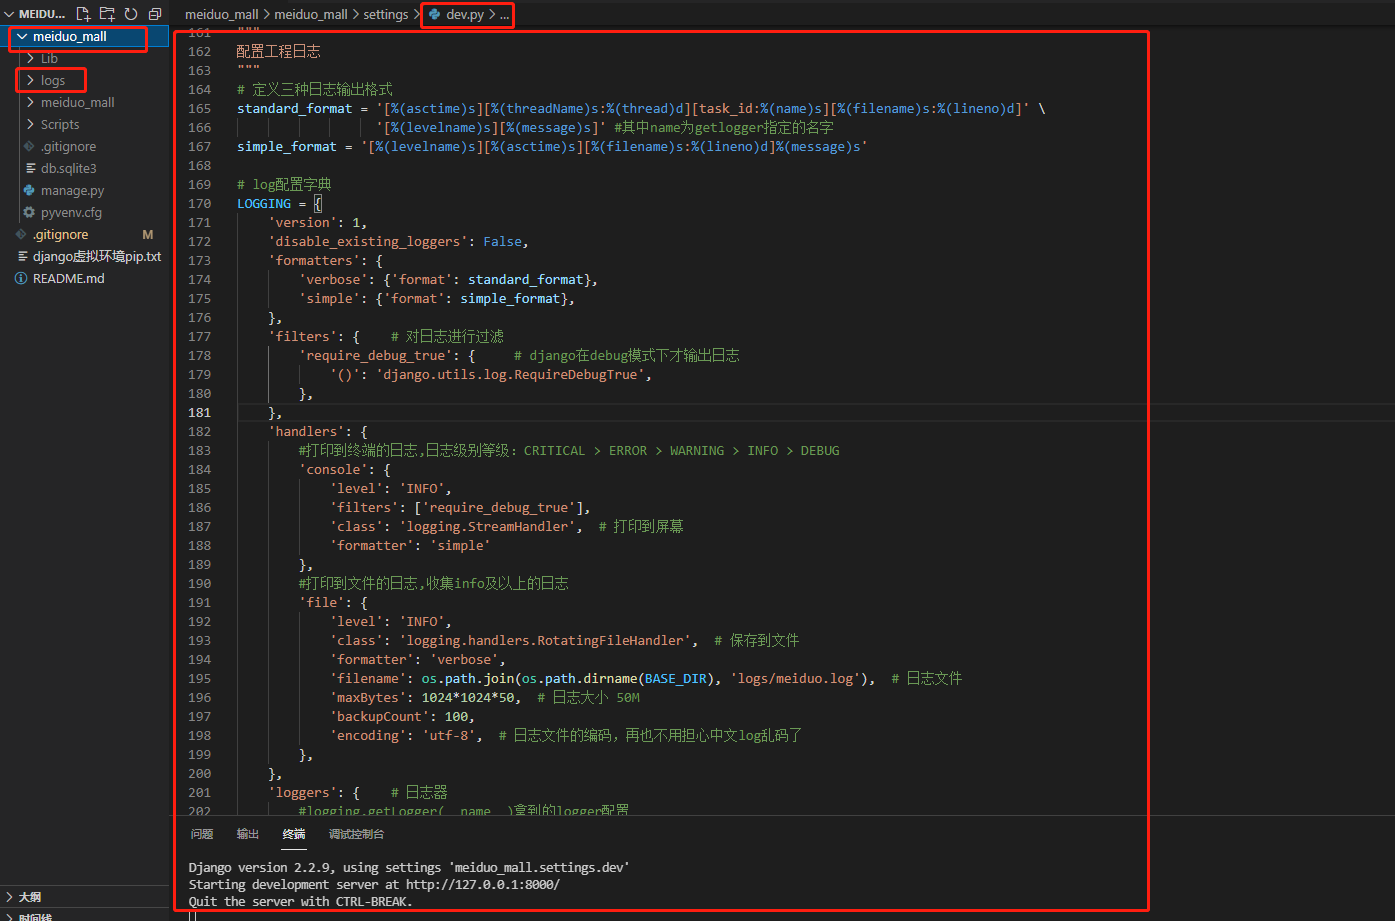Switch to the 问题 panel tab
Screen dimensions: 1395x921
pos(202,834)
